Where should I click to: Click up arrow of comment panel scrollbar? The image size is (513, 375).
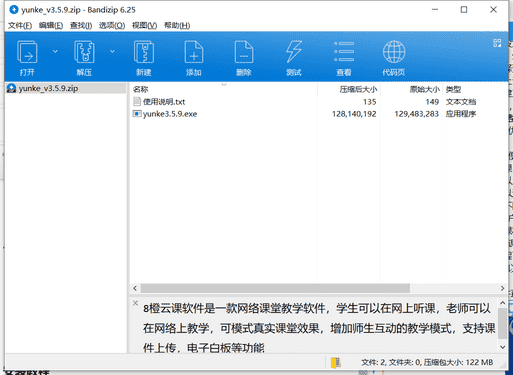[503, 303]
